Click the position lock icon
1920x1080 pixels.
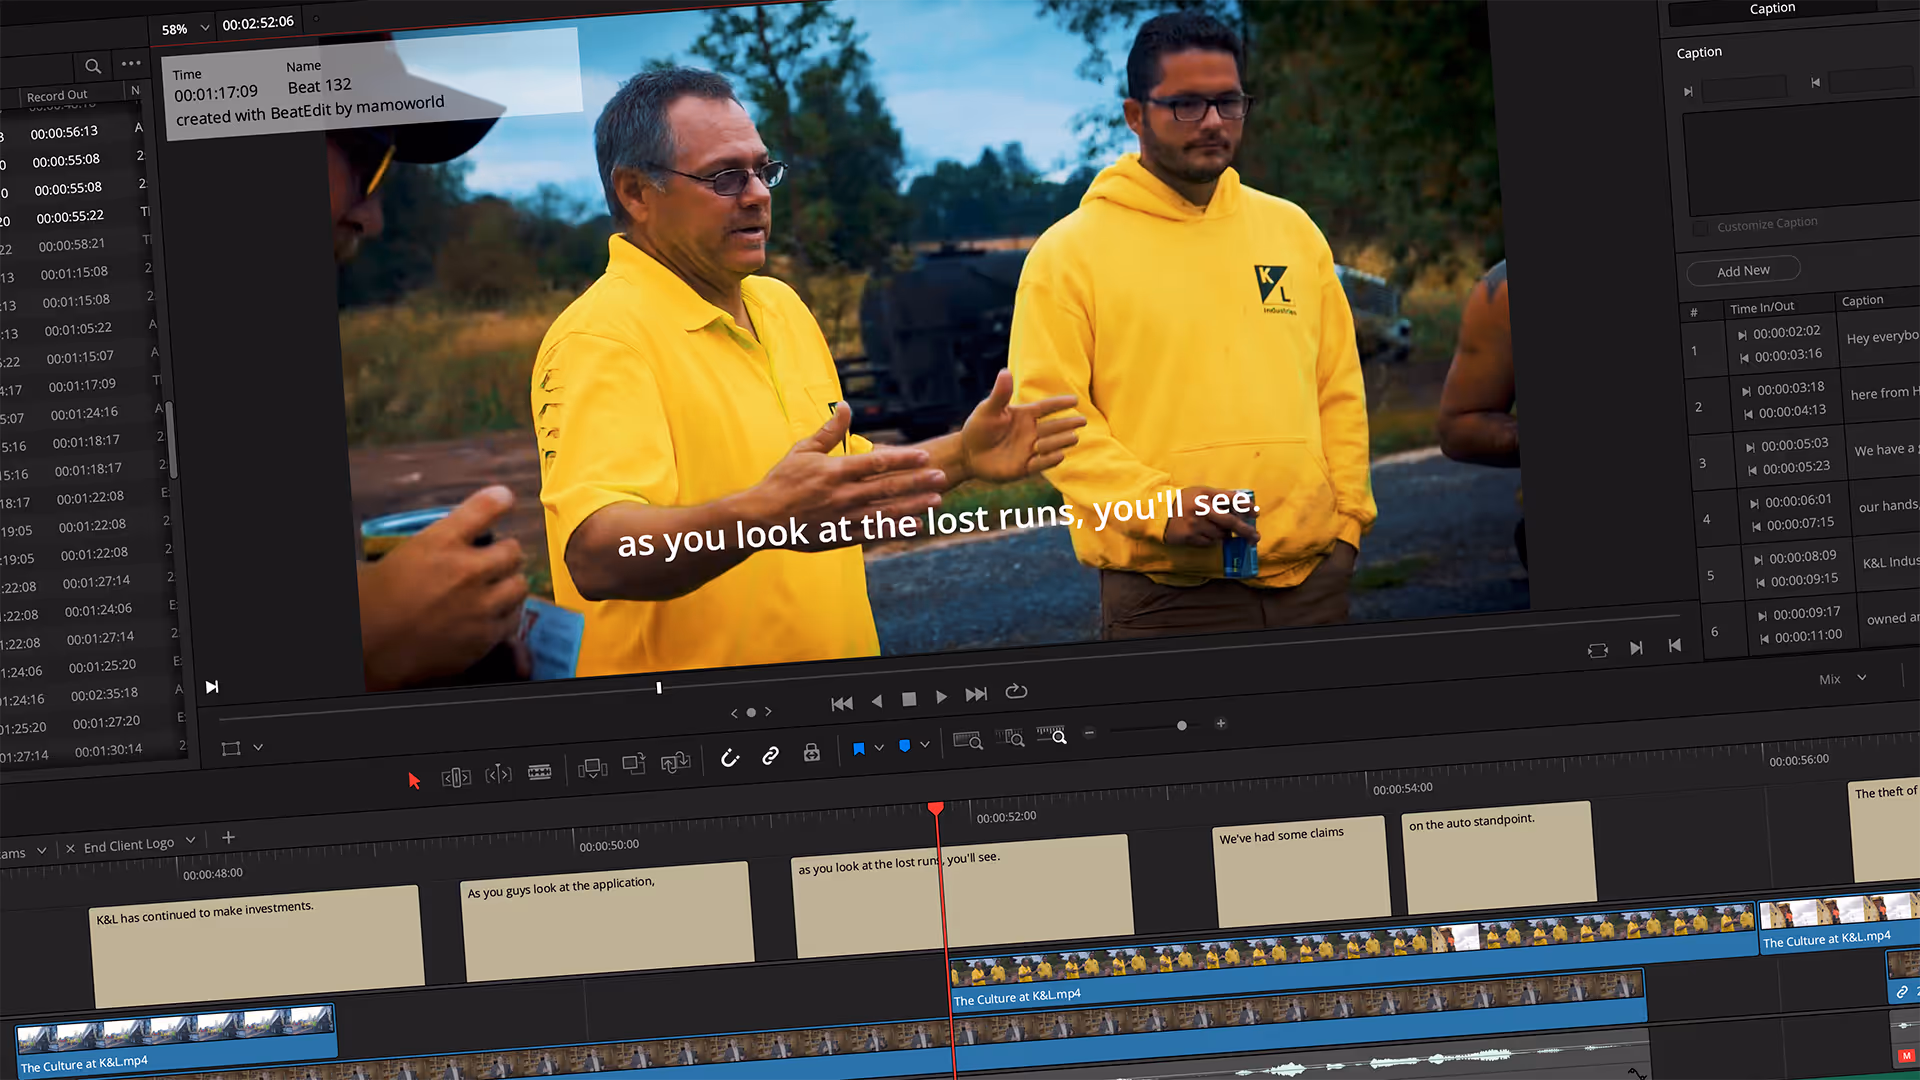(811, 752)
